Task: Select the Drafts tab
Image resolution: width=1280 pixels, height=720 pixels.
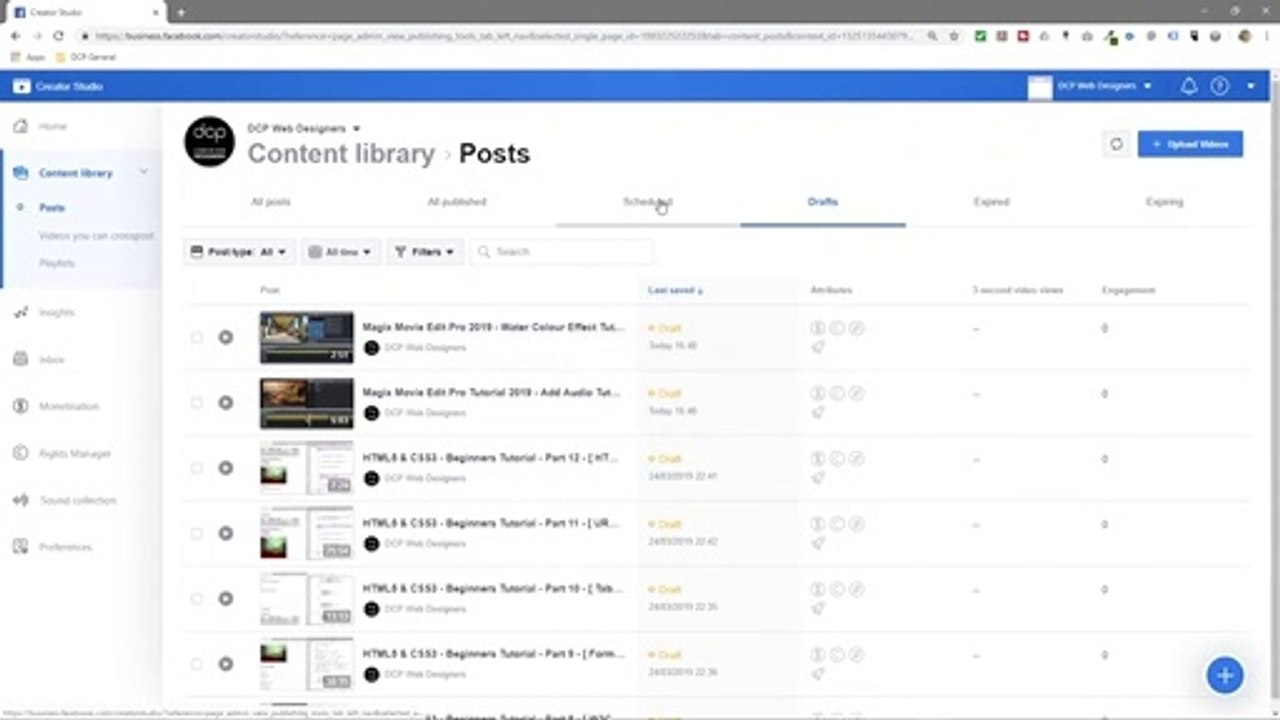Action: [x=823, y=202]
